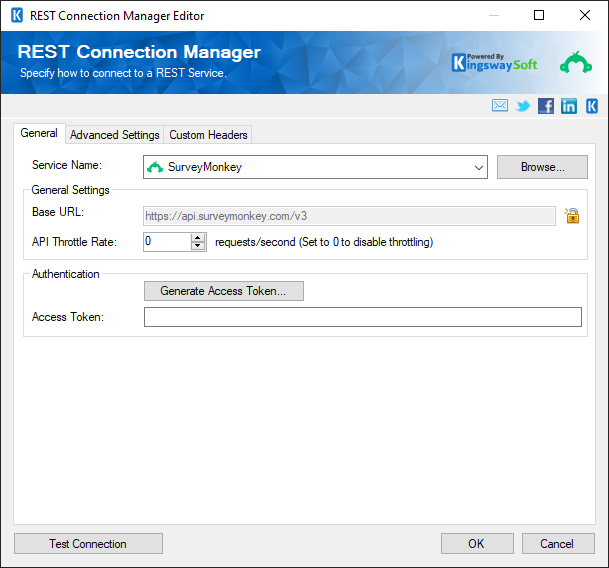This screenshot has height=568, width=609.
Task: Click the Cancel button
Action: click(558, 544)
